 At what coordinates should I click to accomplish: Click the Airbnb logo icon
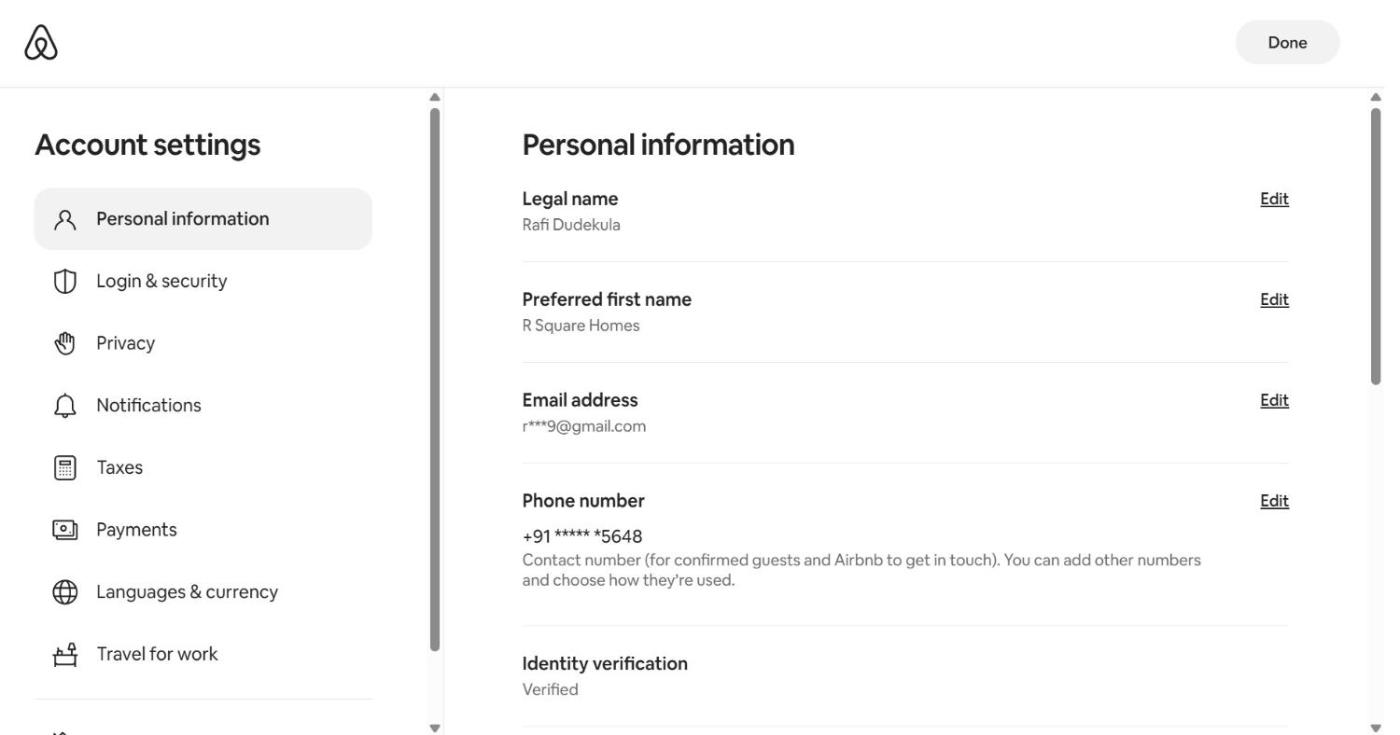pyautogui.click(x=41, y=43)
